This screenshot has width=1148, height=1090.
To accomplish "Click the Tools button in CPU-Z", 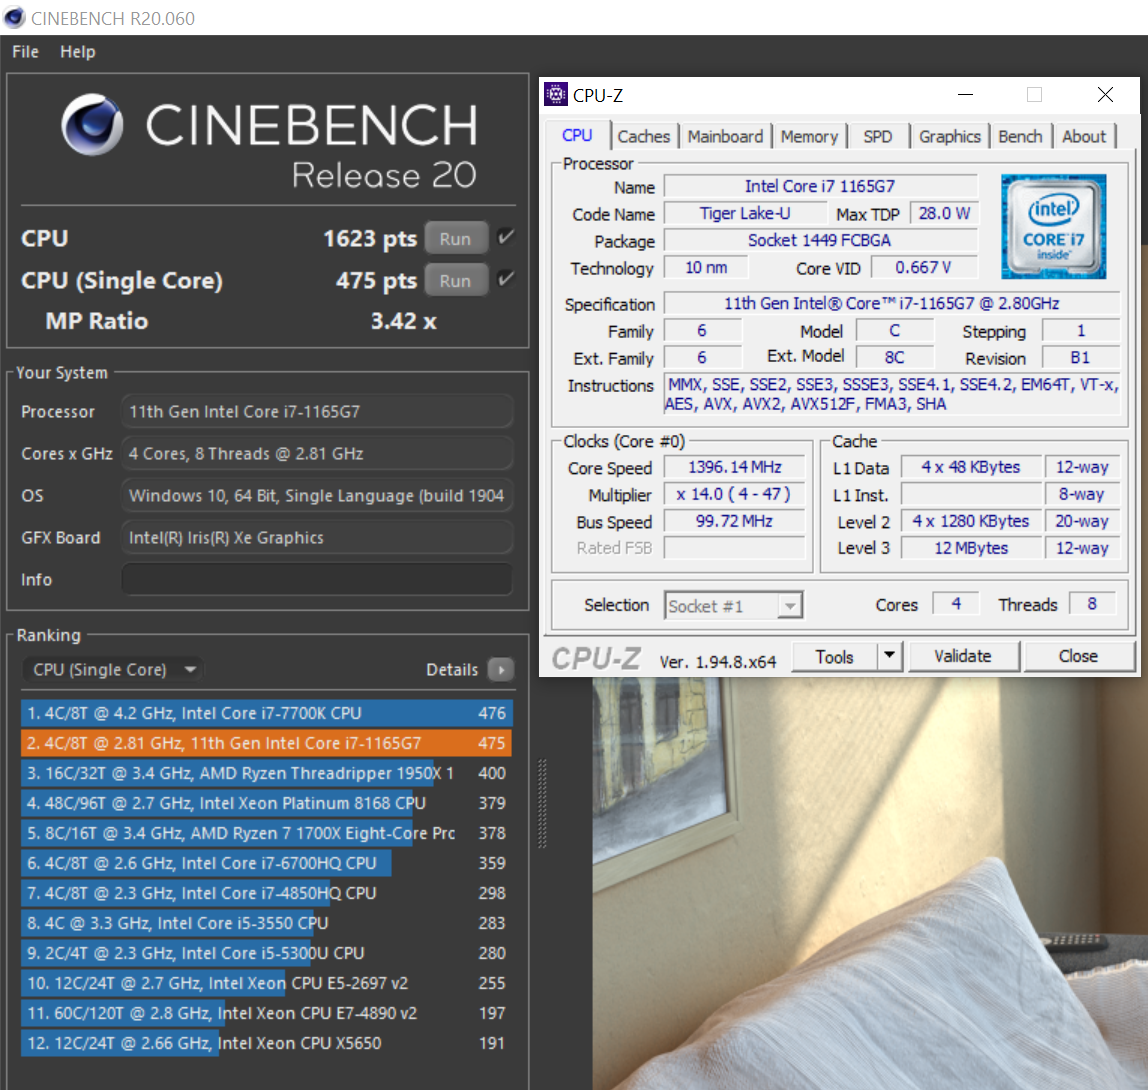I will tap(835, 657).
